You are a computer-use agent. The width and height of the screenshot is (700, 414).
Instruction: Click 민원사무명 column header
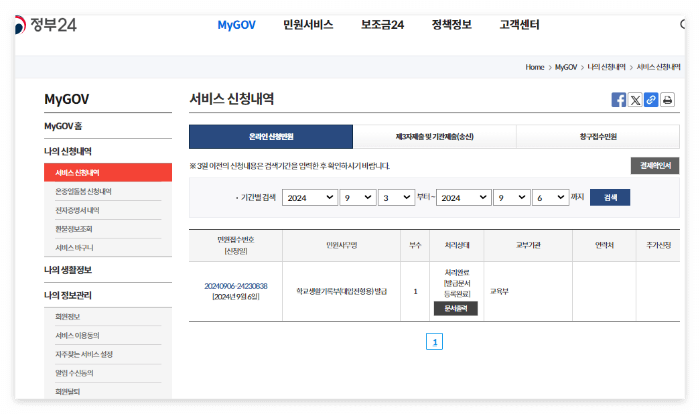(x=342, y=245)
